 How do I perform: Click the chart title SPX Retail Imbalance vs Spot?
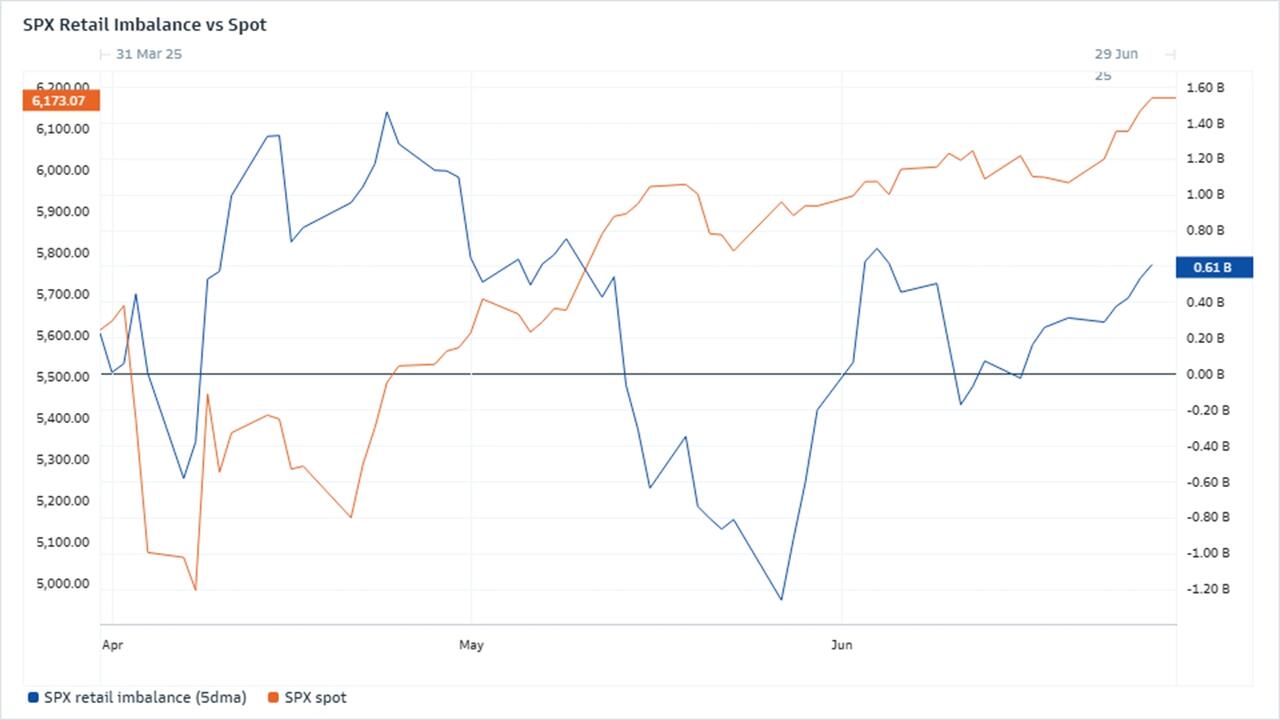click(x=145, y=25)
